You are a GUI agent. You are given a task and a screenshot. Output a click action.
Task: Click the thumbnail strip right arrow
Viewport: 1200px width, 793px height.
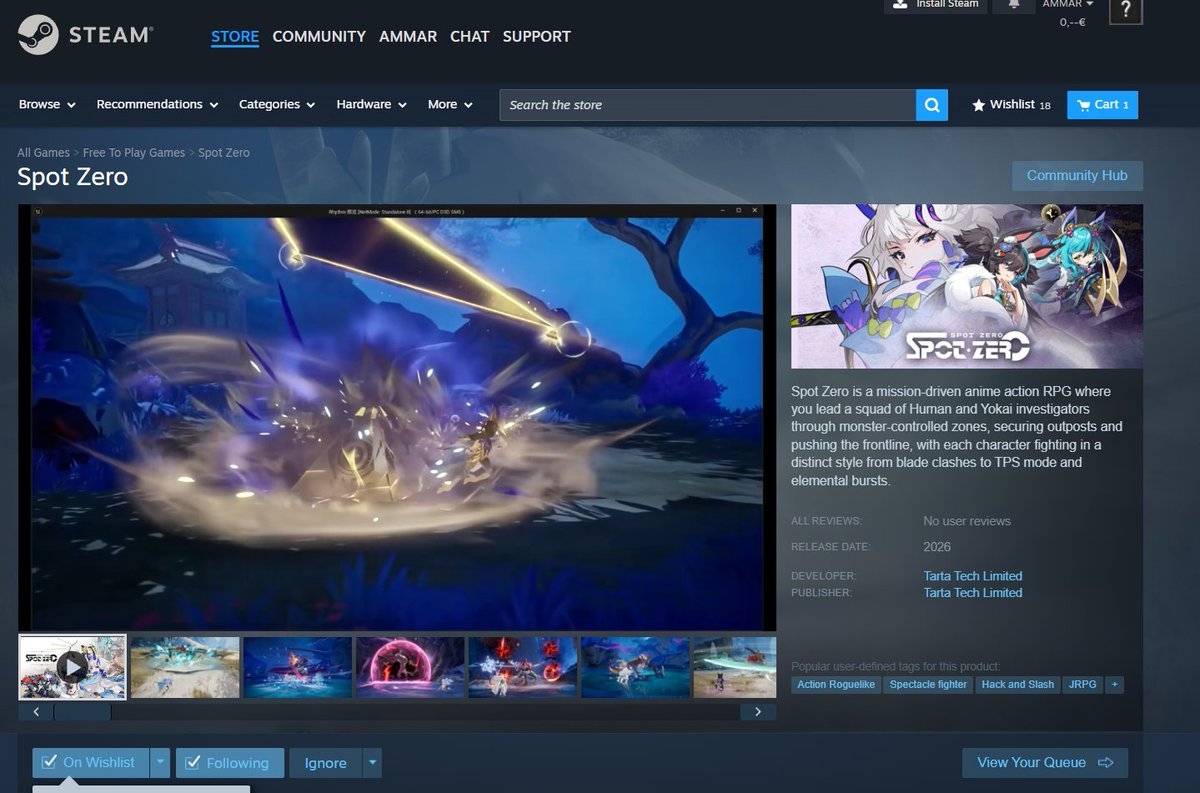pos(758,712)
